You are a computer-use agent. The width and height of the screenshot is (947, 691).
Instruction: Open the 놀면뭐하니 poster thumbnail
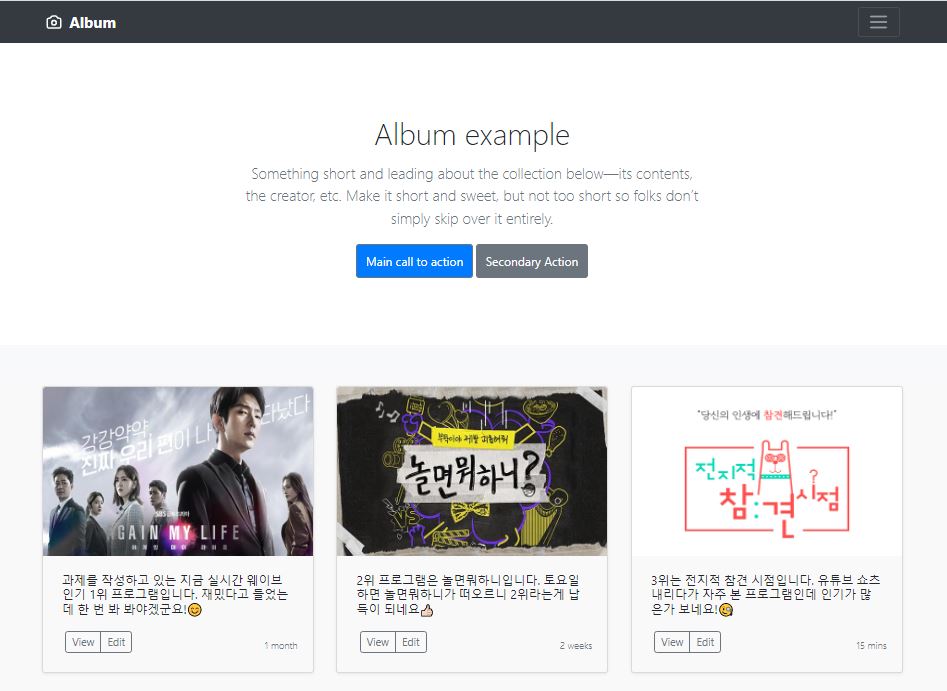[x=472, y=471]
